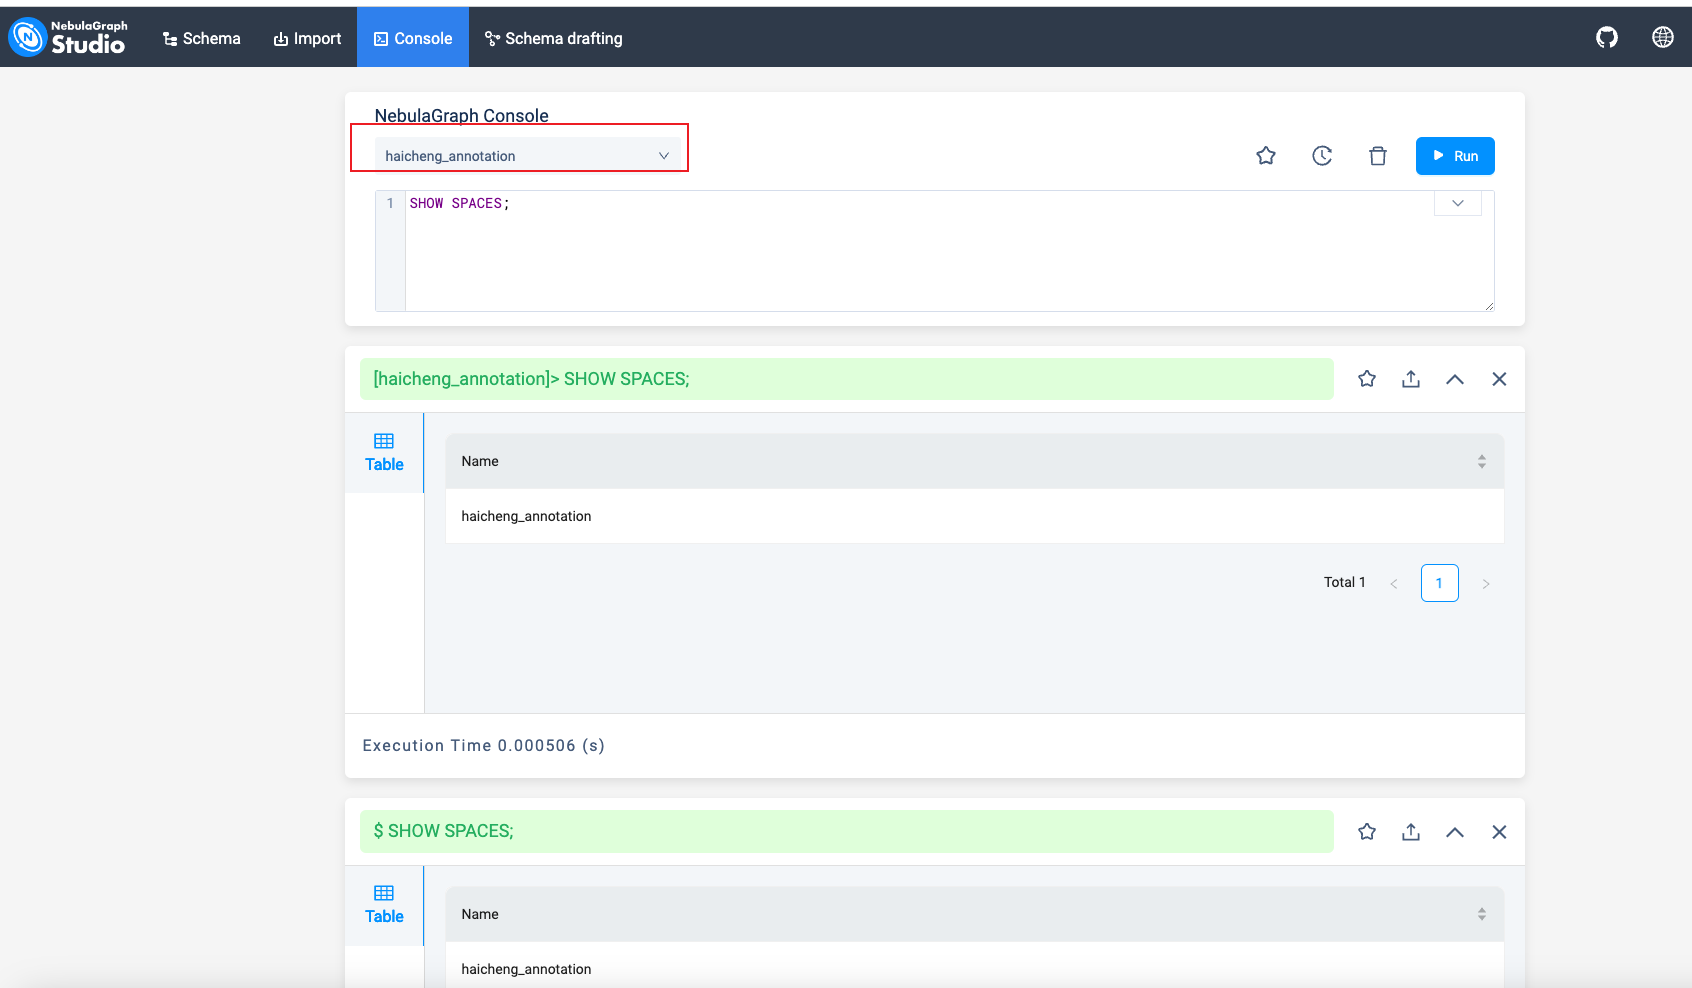Click the Total 1 count label
The width and height of the screenshot is (1692, 988).
coord(1345,582)
